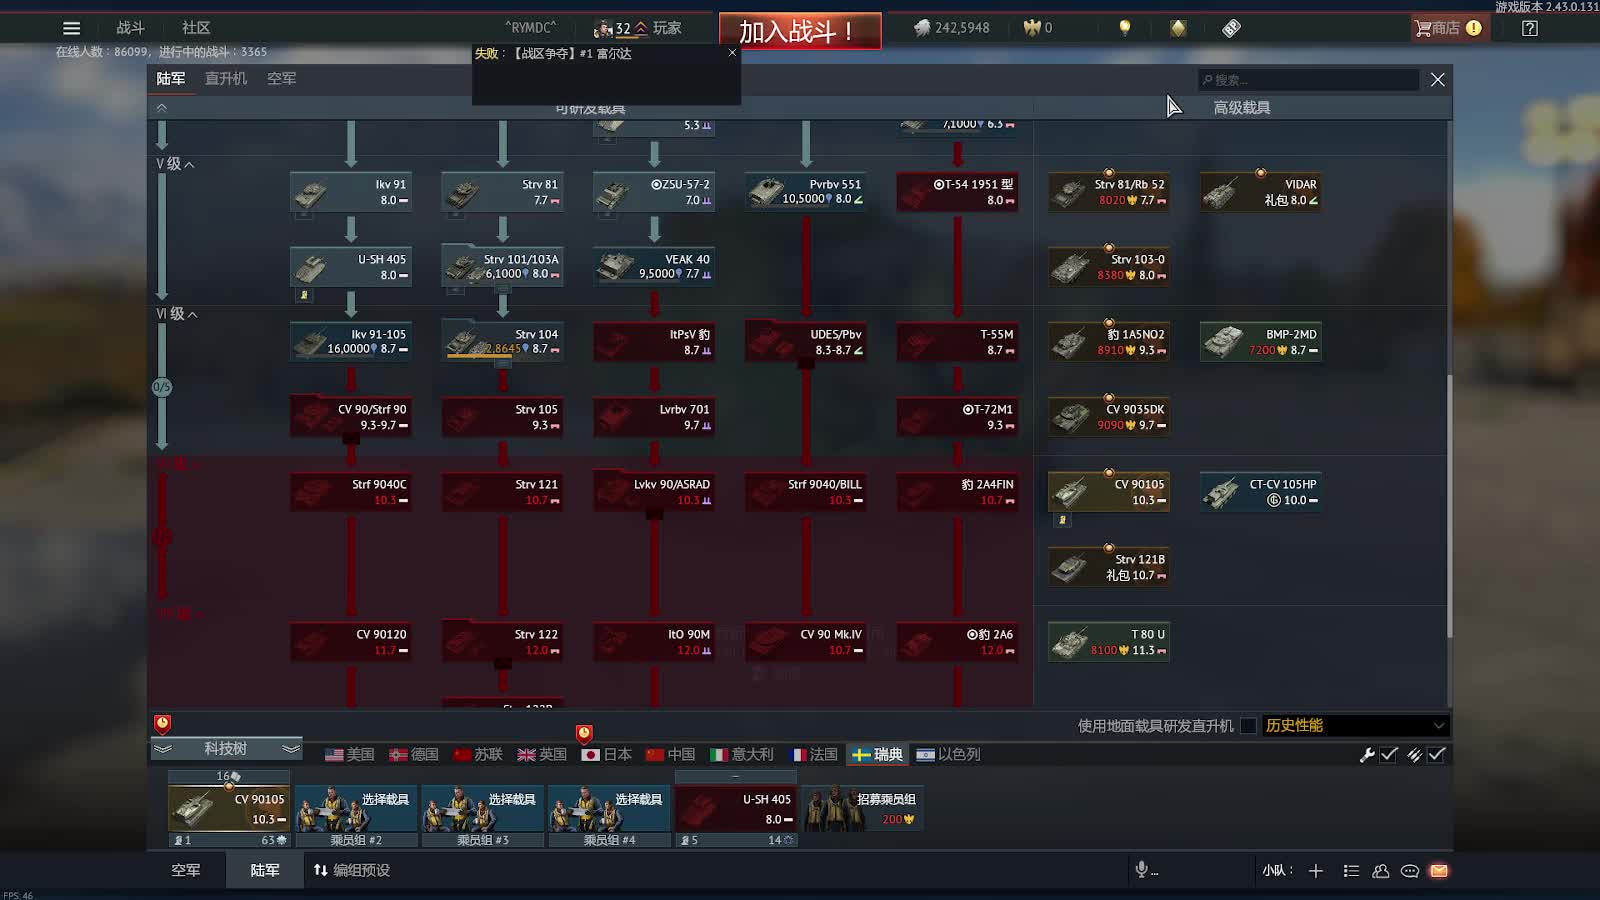This screenshot has width=1600, height=900.
Task: Enable 使用地面载具研发直升机 checkbox
Action: pyautogui.click(x=1248, y=726)
